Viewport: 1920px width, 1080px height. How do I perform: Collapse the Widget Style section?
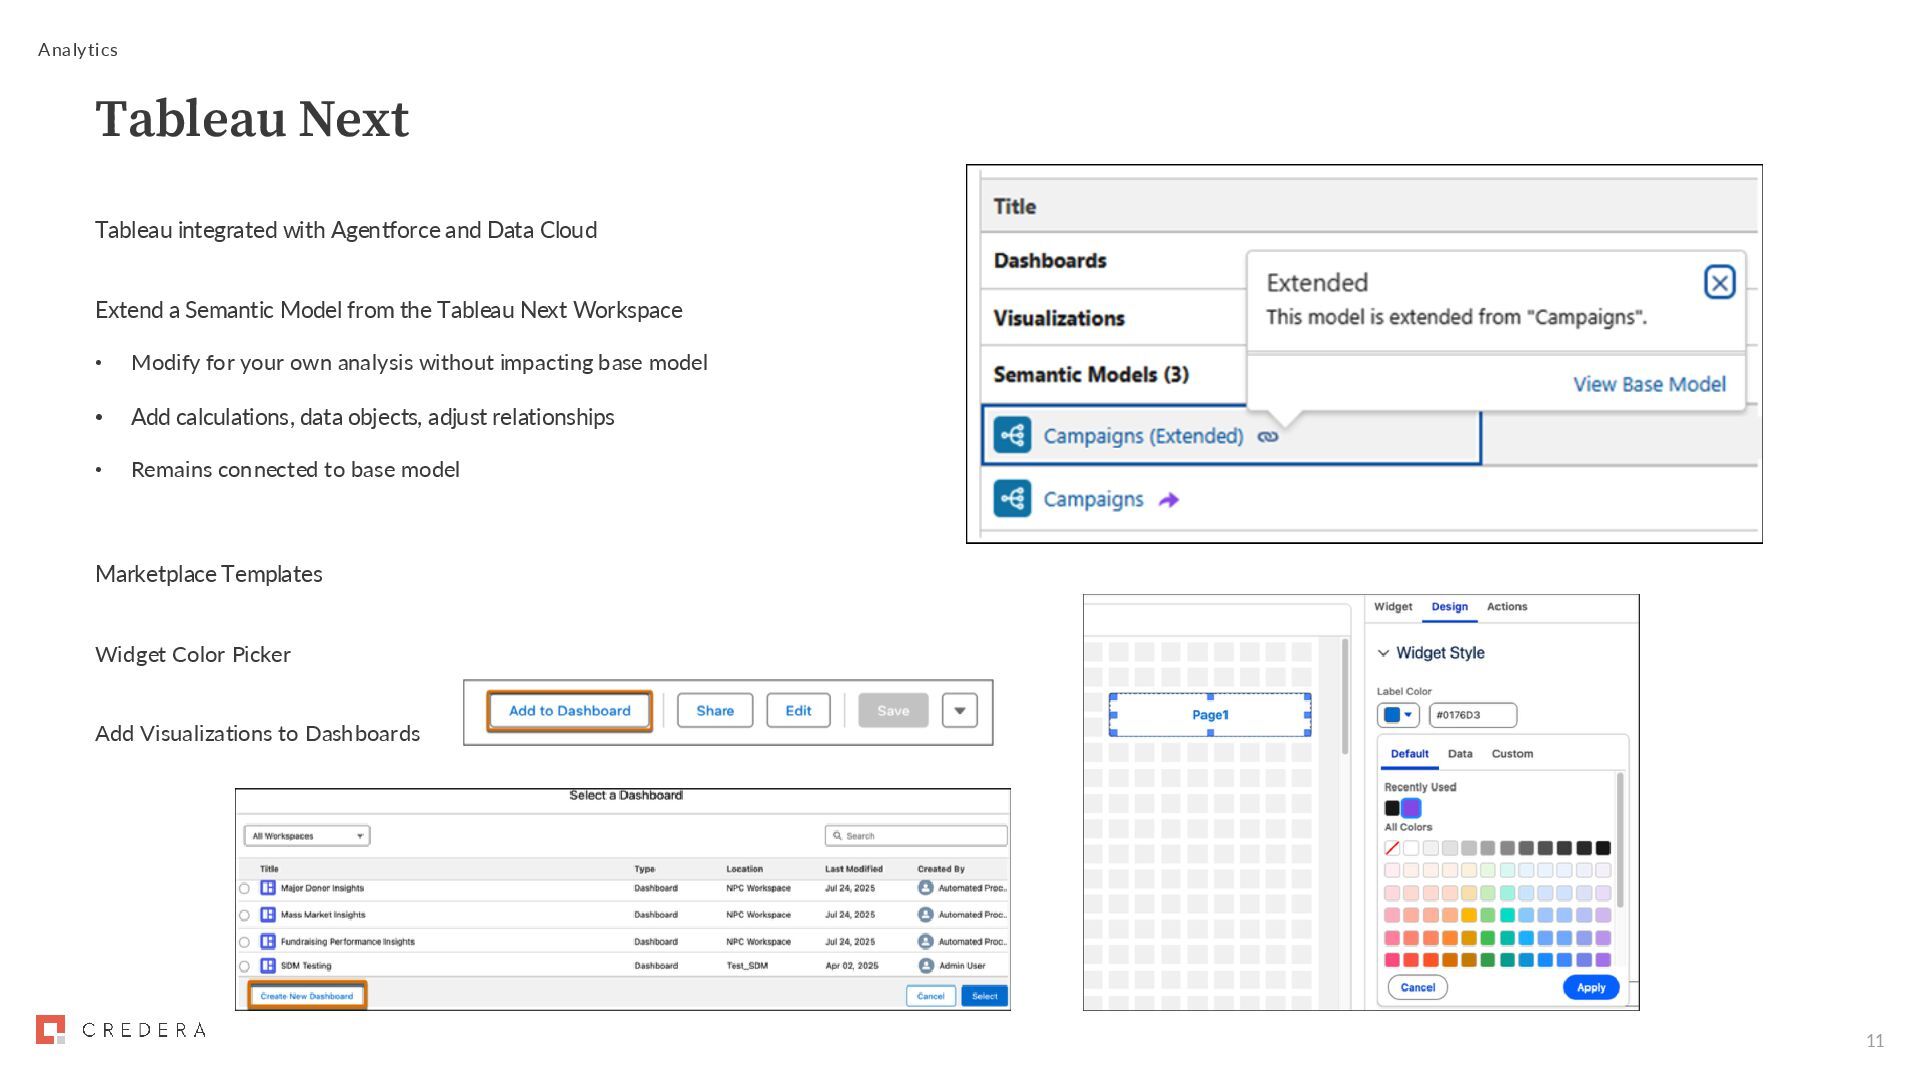(1384, 653)
